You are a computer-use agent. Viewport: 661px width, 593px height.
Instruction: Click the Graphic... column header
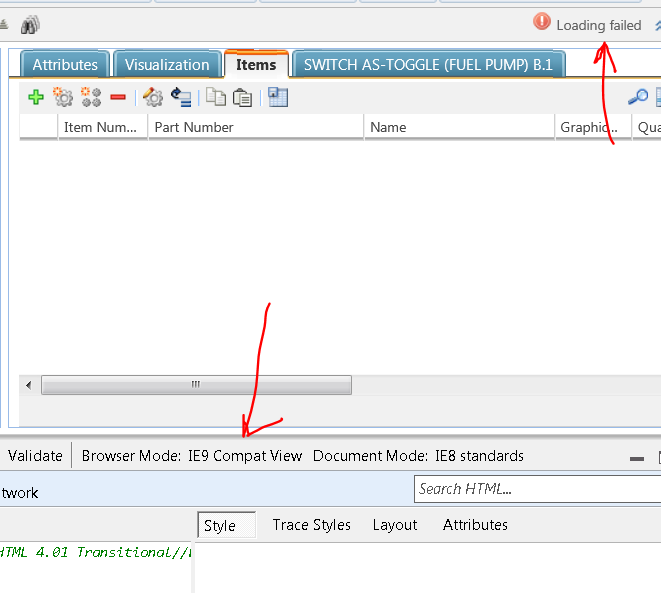(593, 127)
